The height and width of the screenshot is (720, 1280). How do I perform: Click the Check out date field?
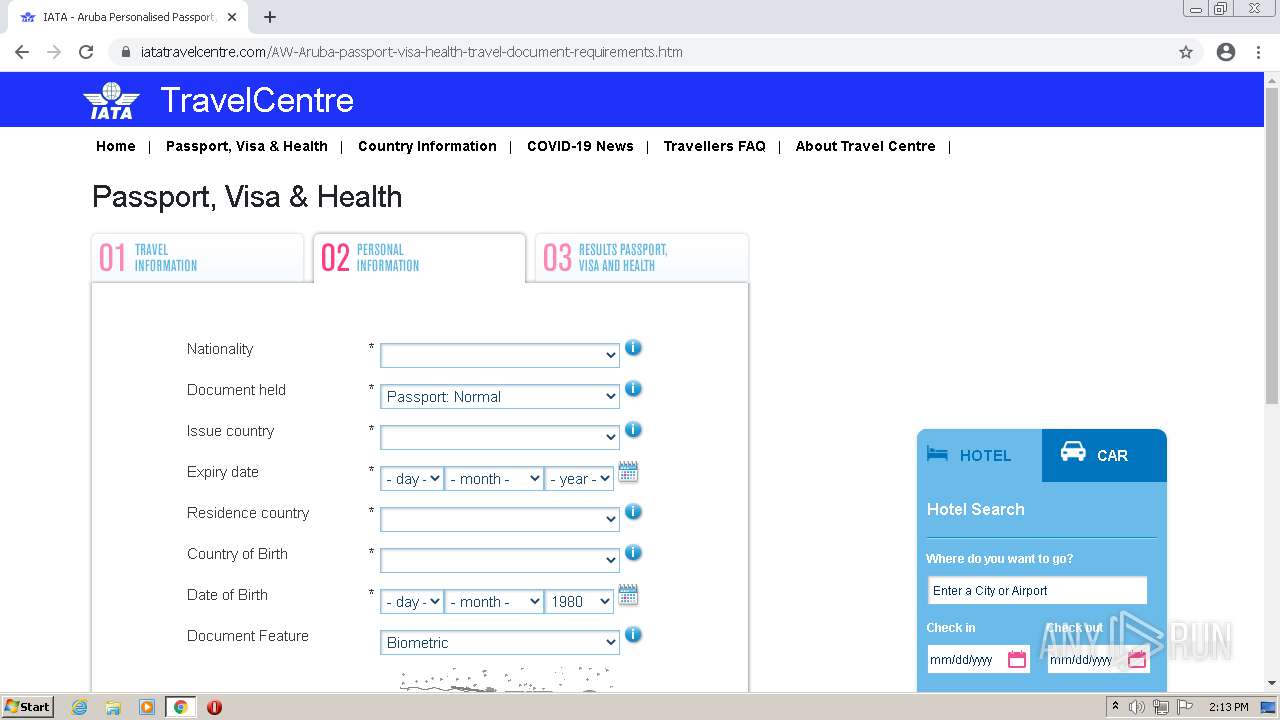(x=1098, y=659)
